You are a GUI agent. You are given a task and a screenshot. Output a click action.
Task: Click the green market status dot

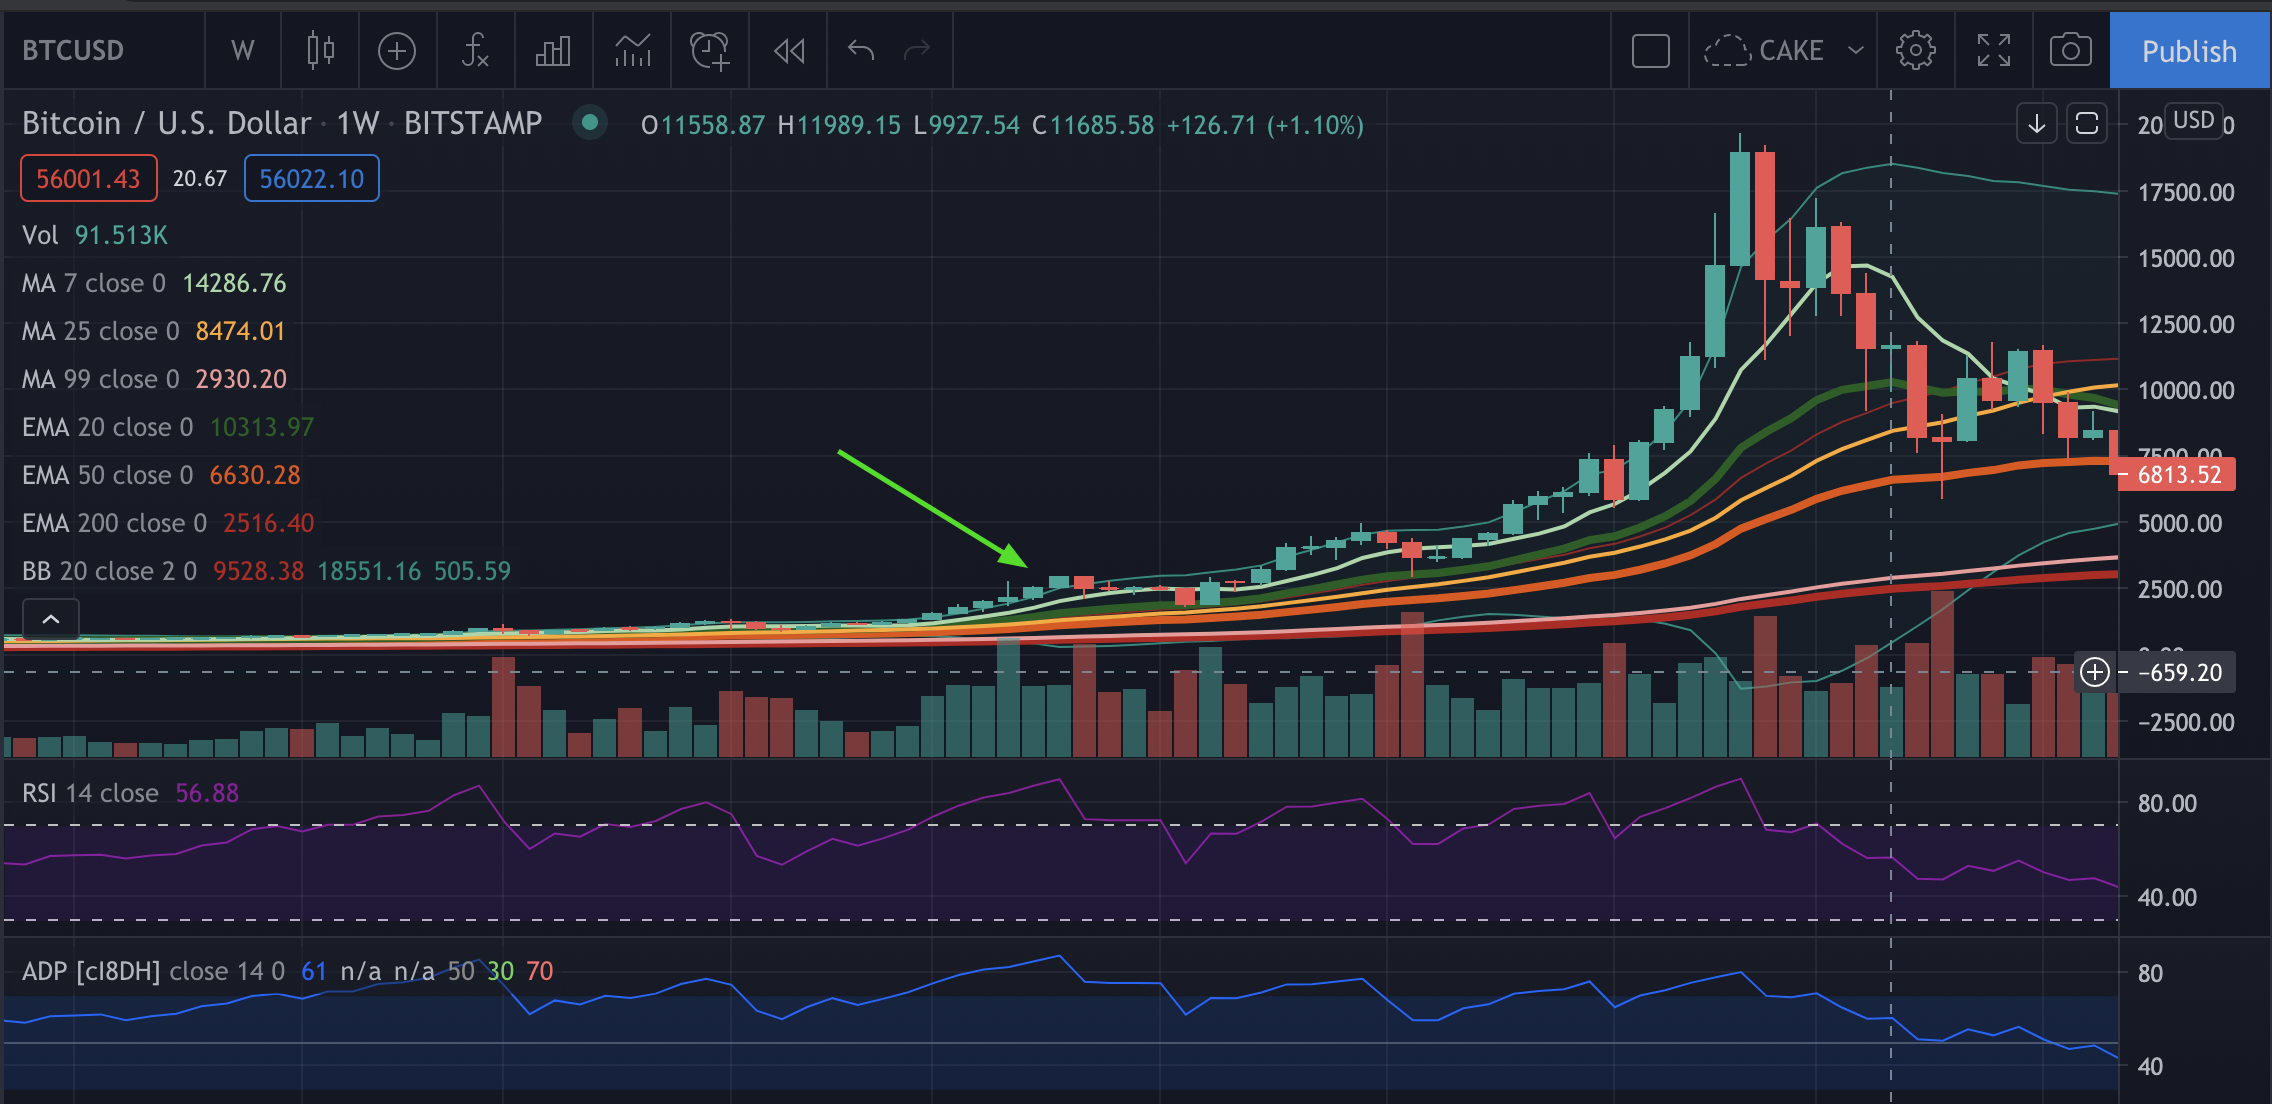point(590,123)
